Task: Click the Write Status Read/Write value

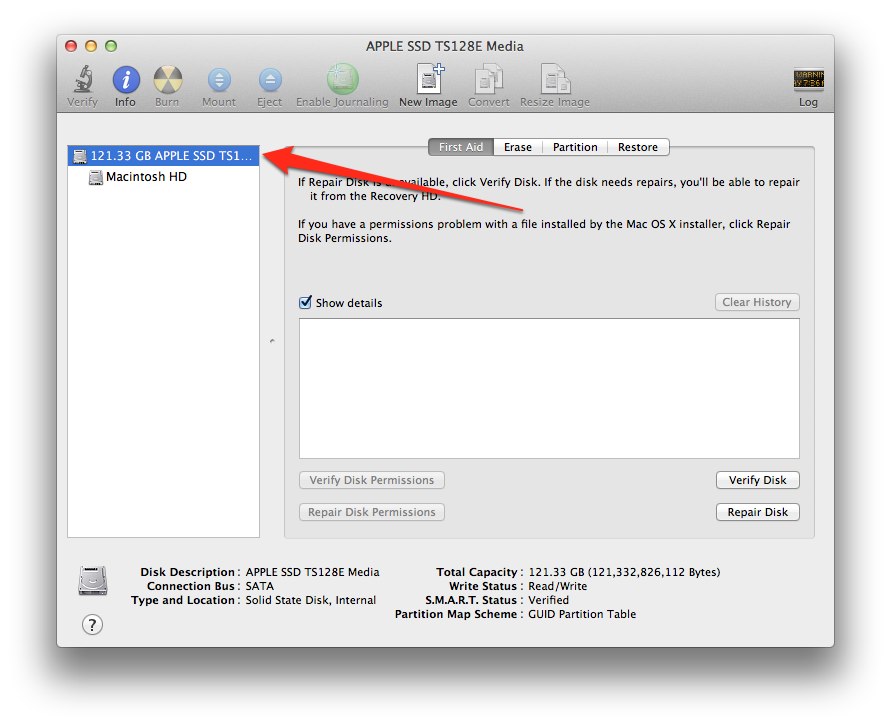Action: point(557,586)
